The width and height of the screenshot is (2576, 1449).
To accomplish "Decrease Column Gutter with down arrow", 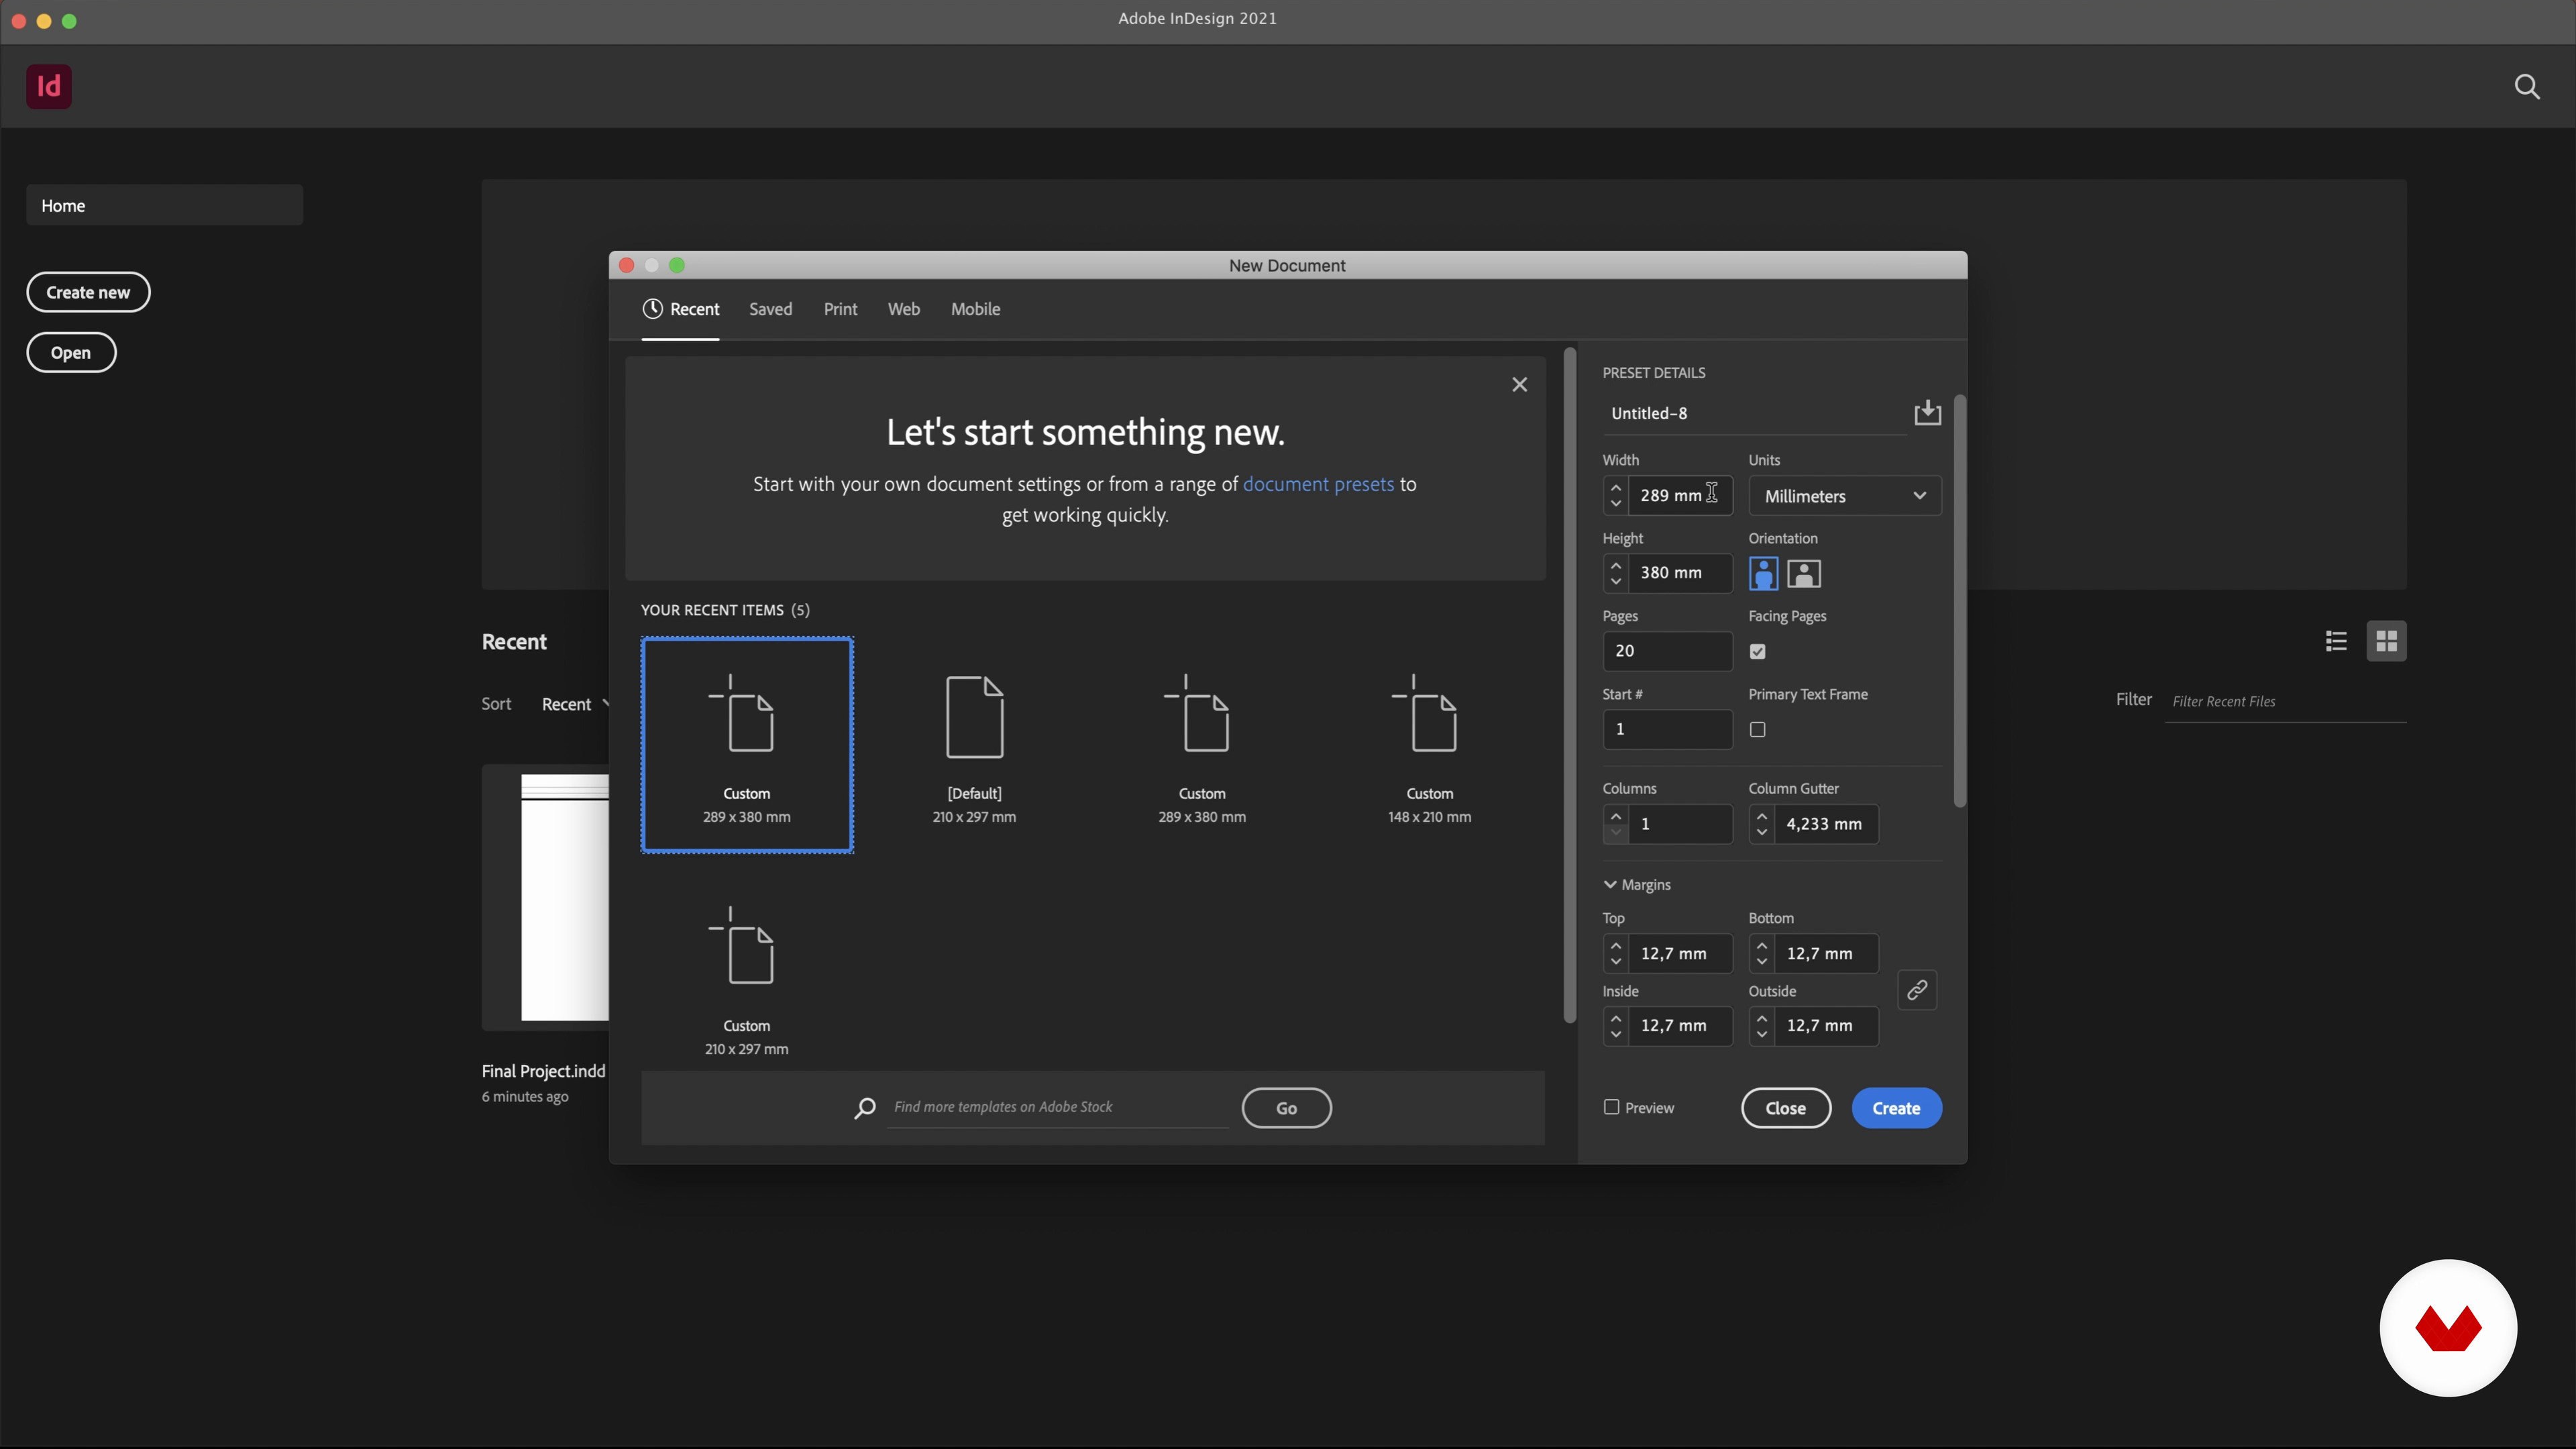I will (1762, 832).
